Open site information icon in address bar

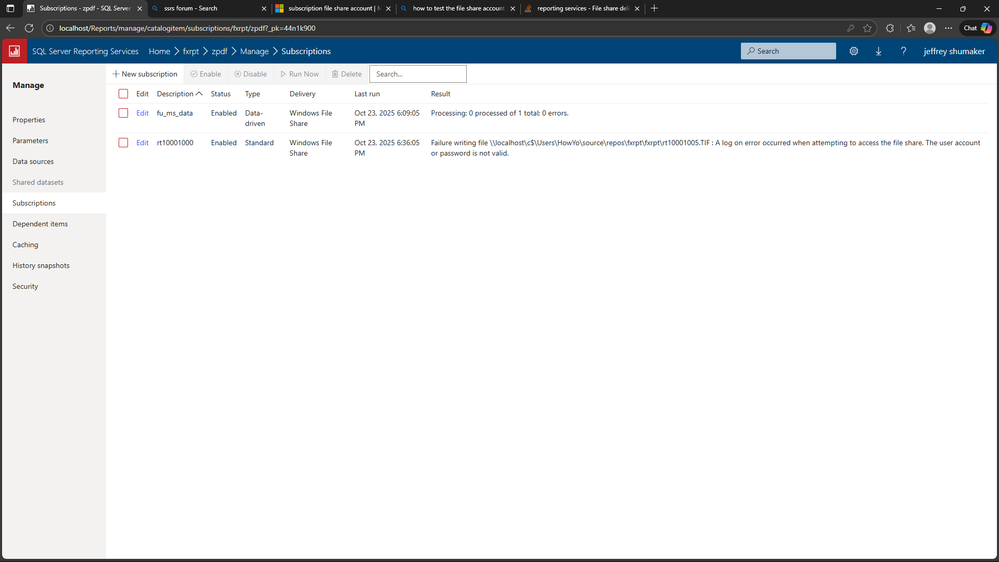coord(50,28)
